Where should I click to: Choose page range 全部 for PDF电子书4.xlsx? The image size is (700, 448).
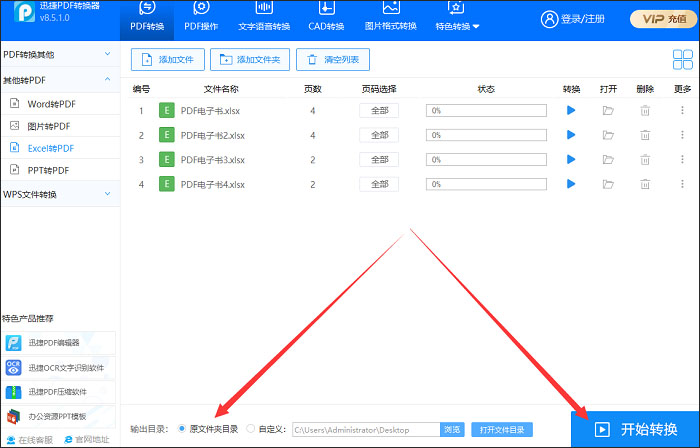coord(379,184)
